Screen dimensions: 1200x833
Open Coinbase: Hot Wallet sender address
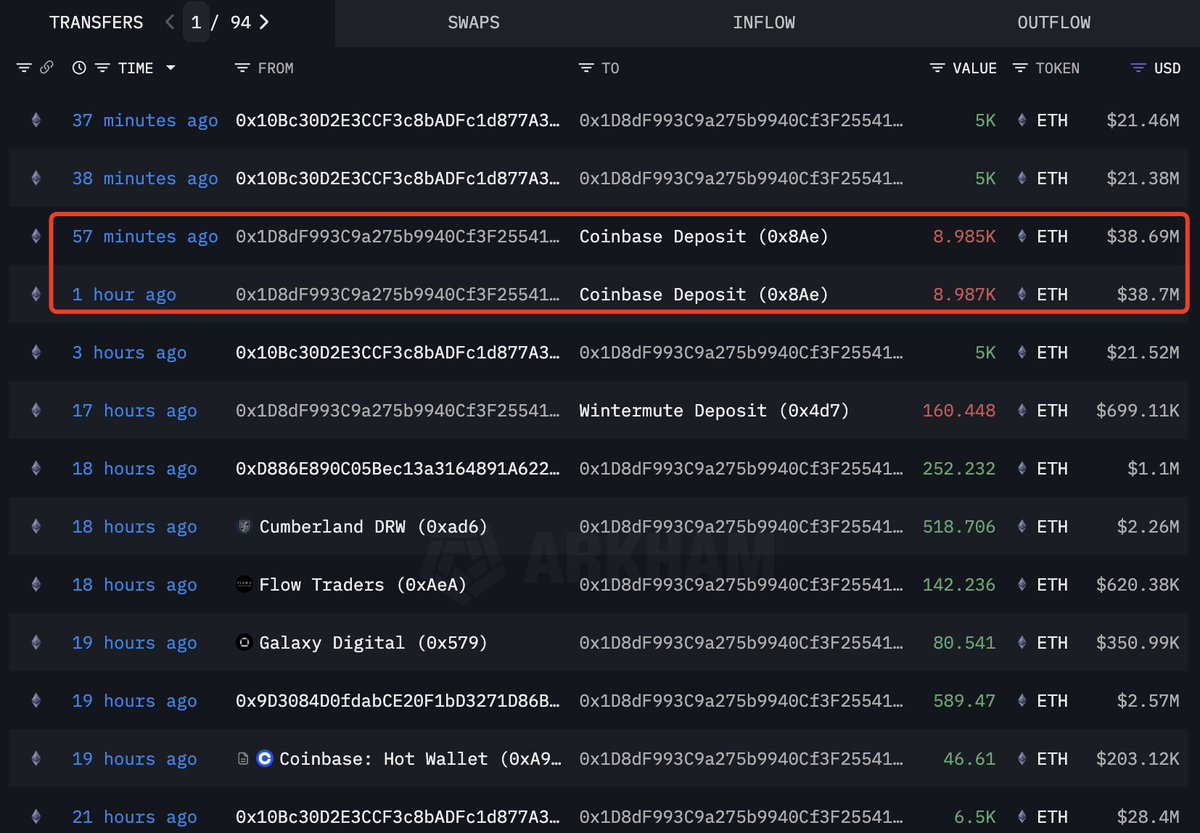pyautogui.click(x=420, y=758)
